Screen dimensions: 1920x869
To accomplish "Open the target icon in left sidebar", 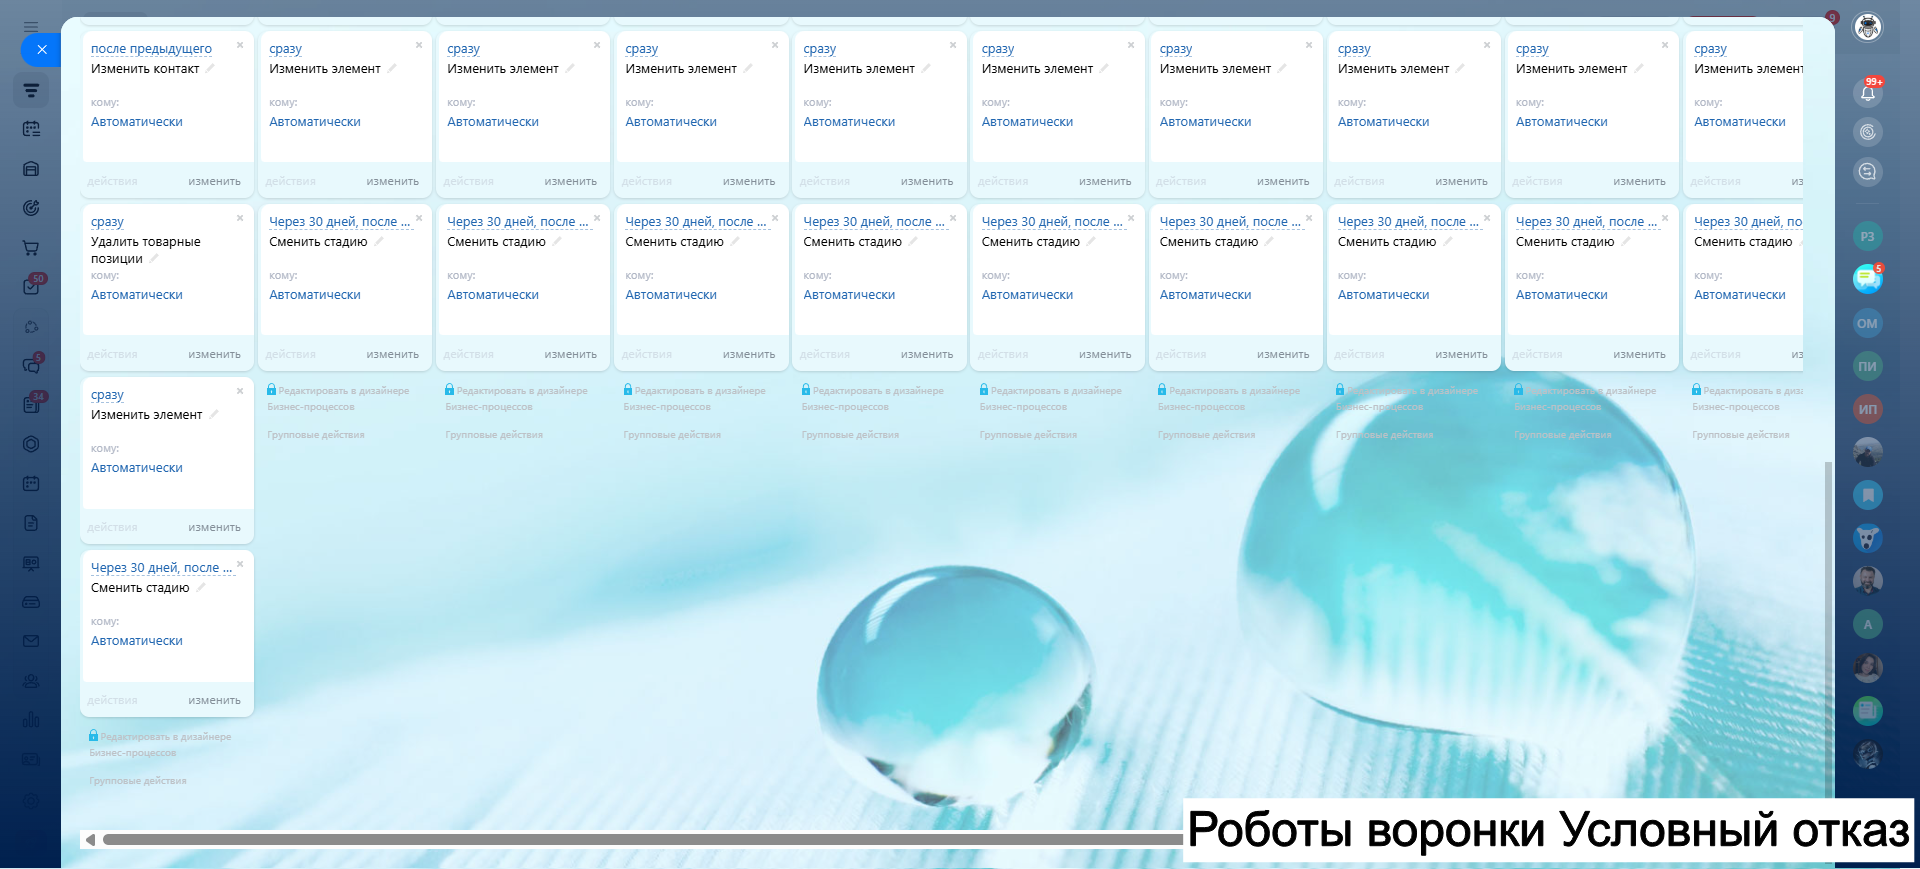I will point(31,208).
